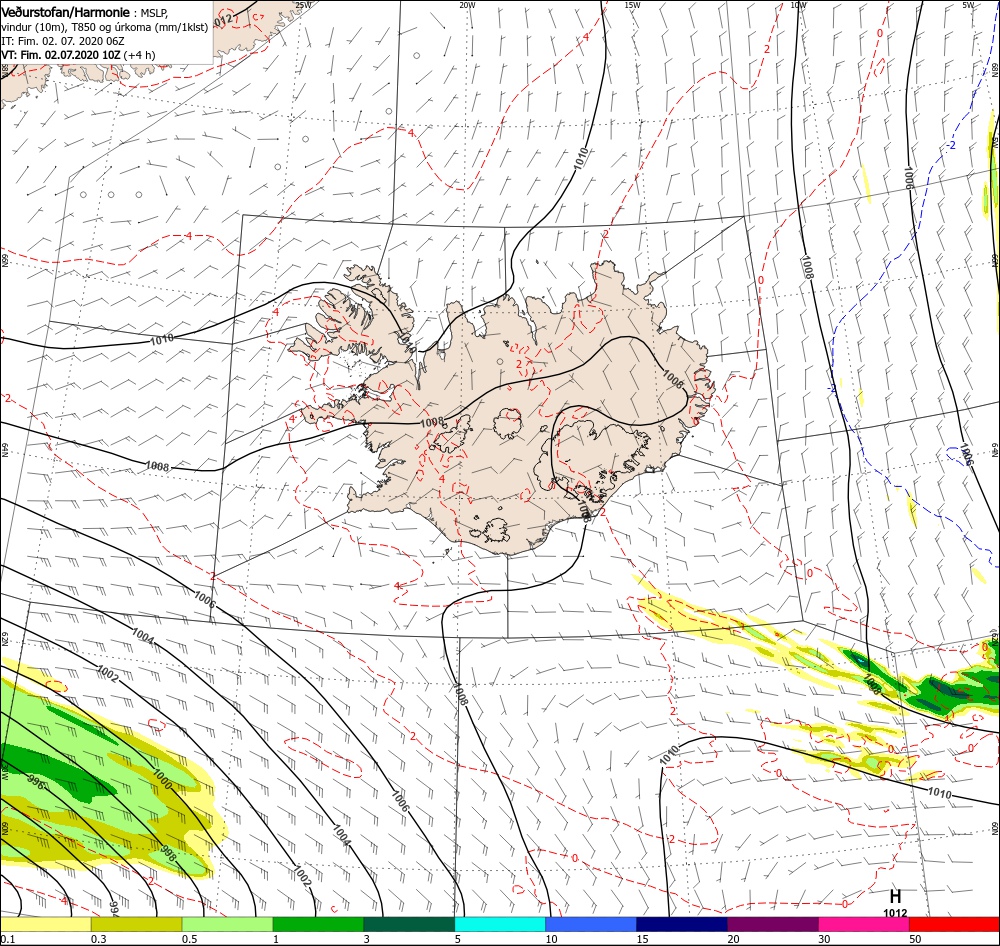This screenshot has width=1000, height=946.
Task: Select the "VT: Fim. 02.07.2020 10Z" valid time
Action: tap(61, 55)
